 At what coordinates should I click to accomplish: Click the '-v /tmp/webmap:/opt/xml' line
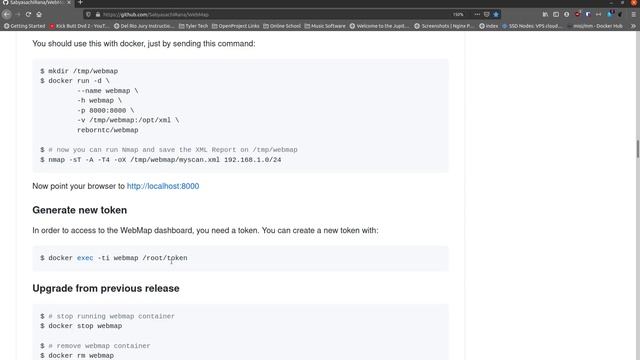[128, 120]
